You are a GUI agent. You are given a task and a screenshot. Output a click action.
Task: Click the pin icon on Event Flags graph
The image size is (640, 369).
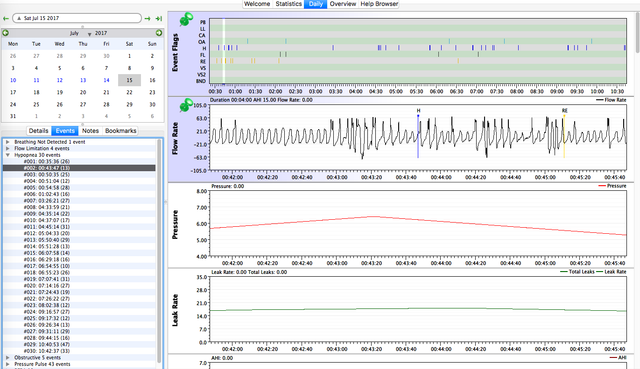point(186,19)
